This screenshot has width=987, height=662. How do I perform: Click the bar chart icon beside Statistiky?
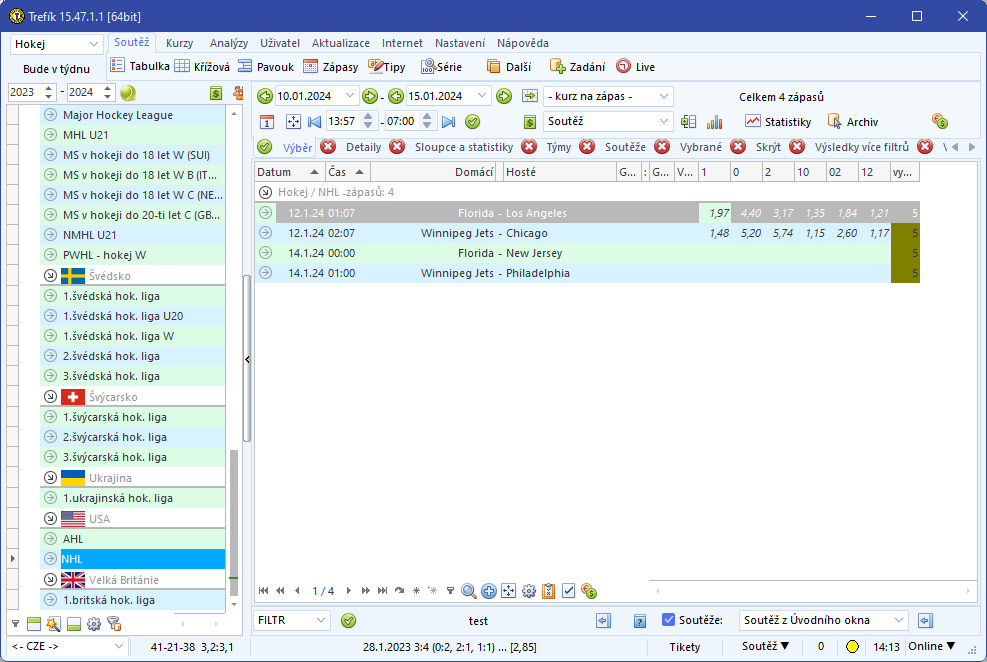click(714, 121)
